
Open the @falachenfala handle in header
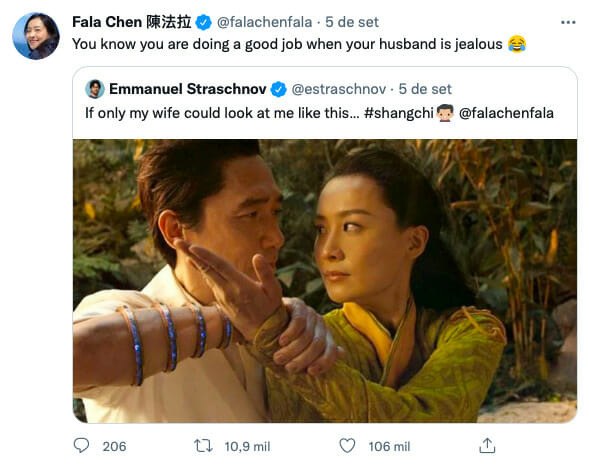[x=264, y=23]
